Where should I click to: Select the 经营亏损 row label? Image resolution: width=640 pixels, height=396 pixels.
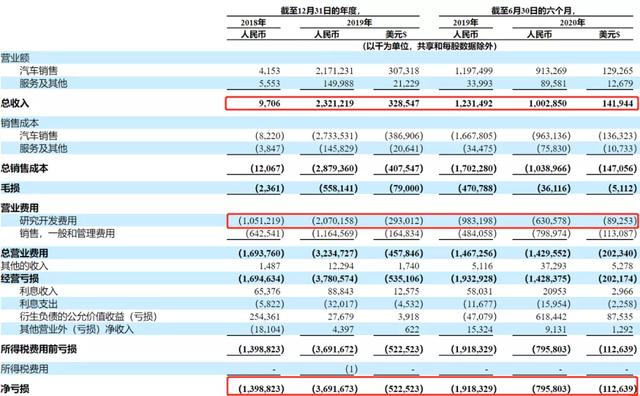click(20, 279)
